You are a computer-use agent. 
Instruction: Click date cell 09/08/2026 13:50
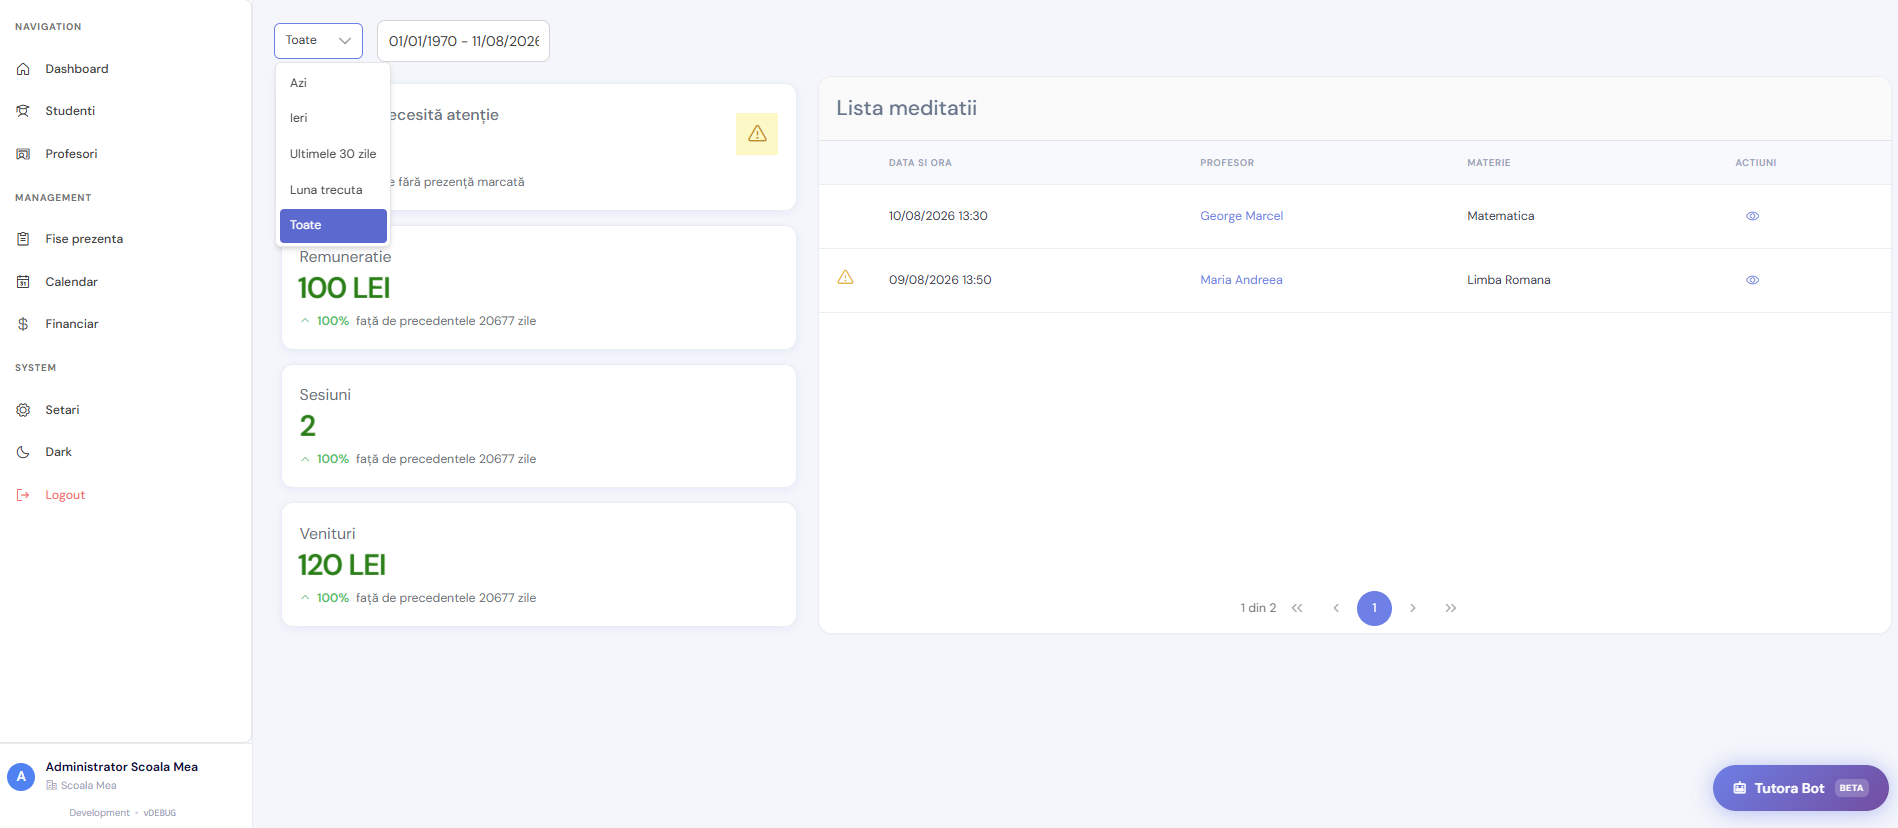click(940, 280)
